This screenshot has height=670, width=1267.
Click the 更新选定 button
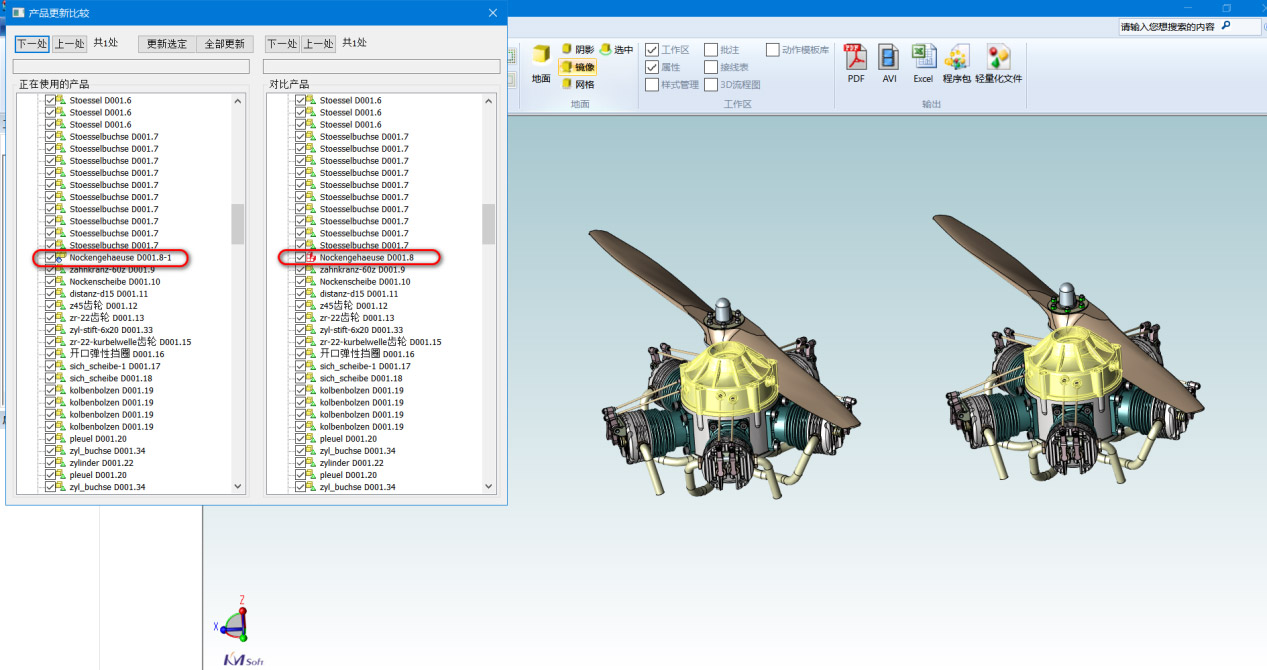(x=167, y=44)
